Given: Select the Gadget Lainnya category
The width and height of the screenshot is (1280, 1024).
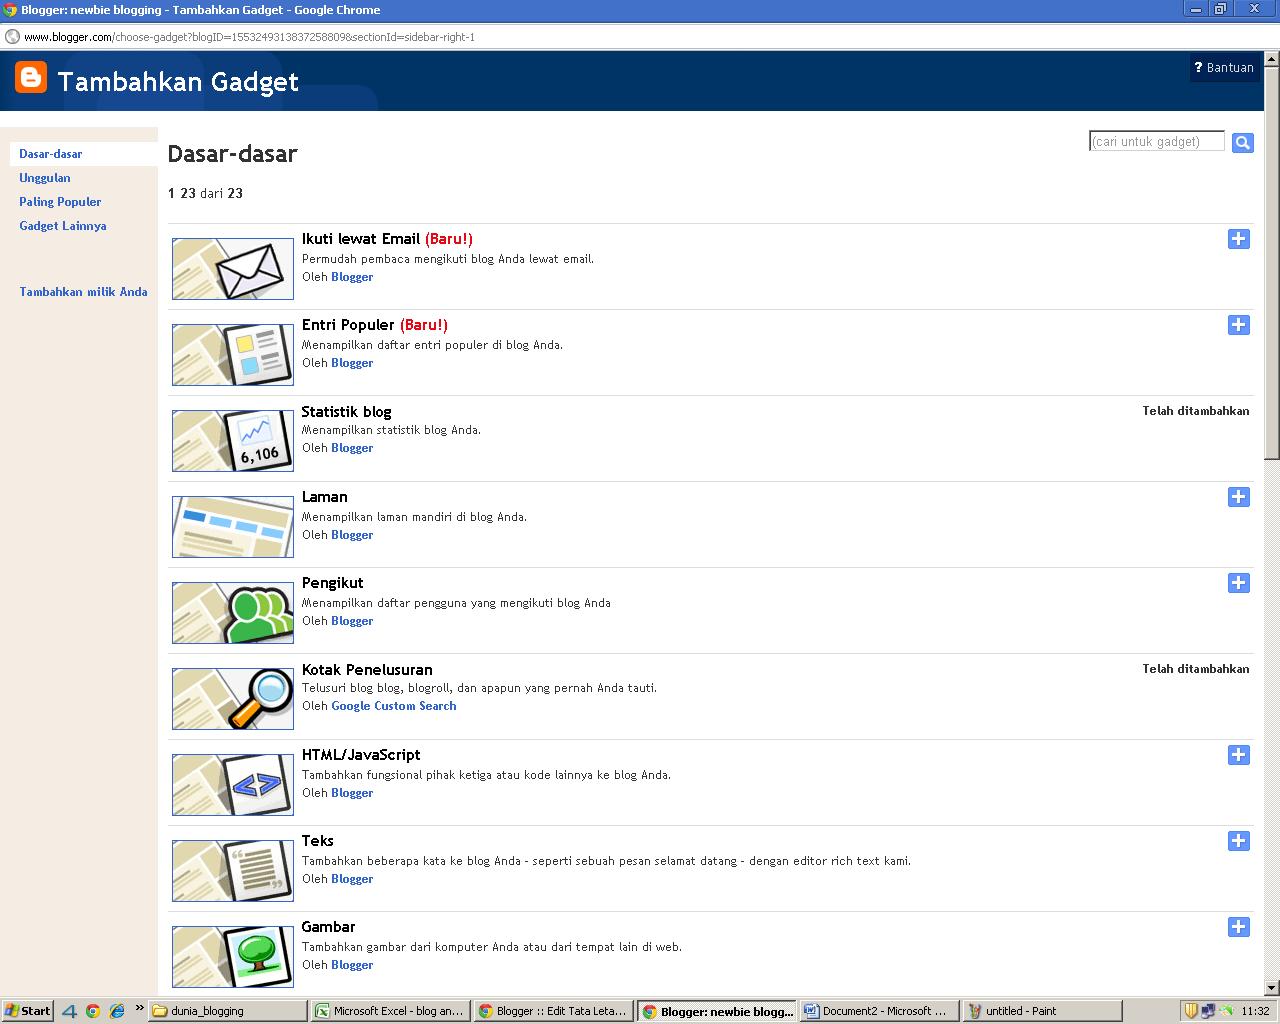Looking at the screenshot, I should 63,226.
